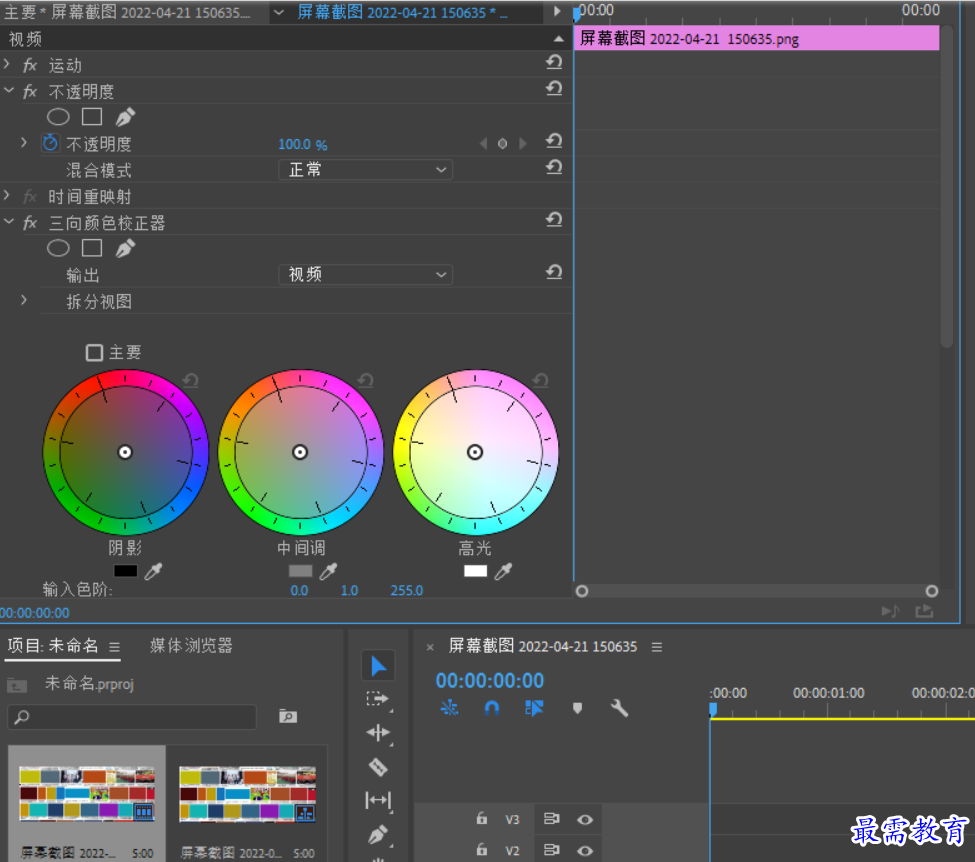Expand the 不透明度 parameter row
Image resolution: width=975 pixels, height=862 pixels.
[24, 143]
